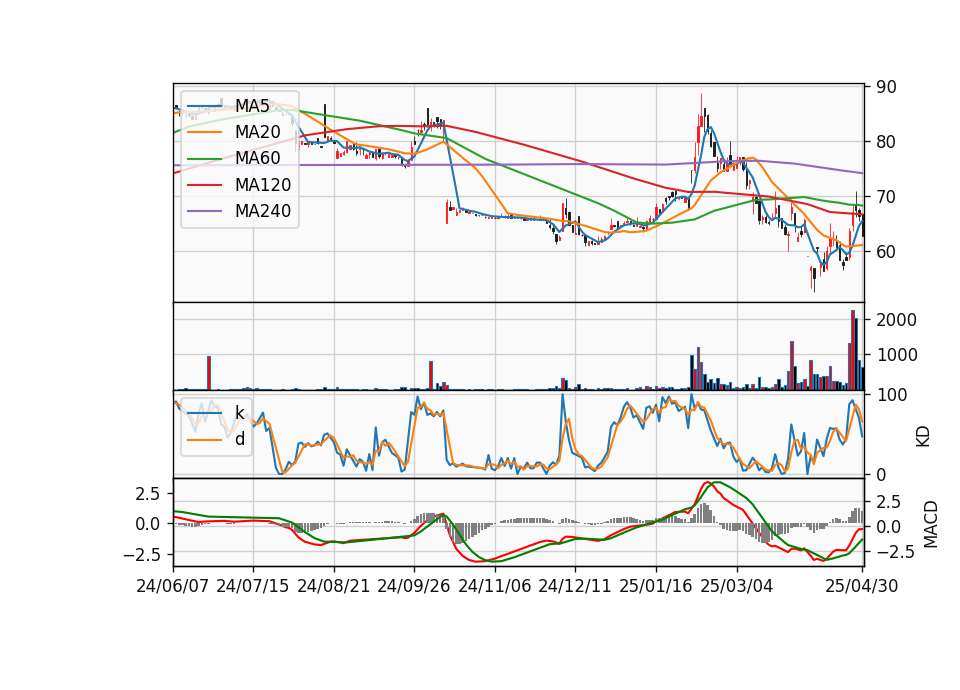The width and height of the screenshot is (960, 690).
Task: Click the 25/03/04 date label
Action: (x=737, y=586)
